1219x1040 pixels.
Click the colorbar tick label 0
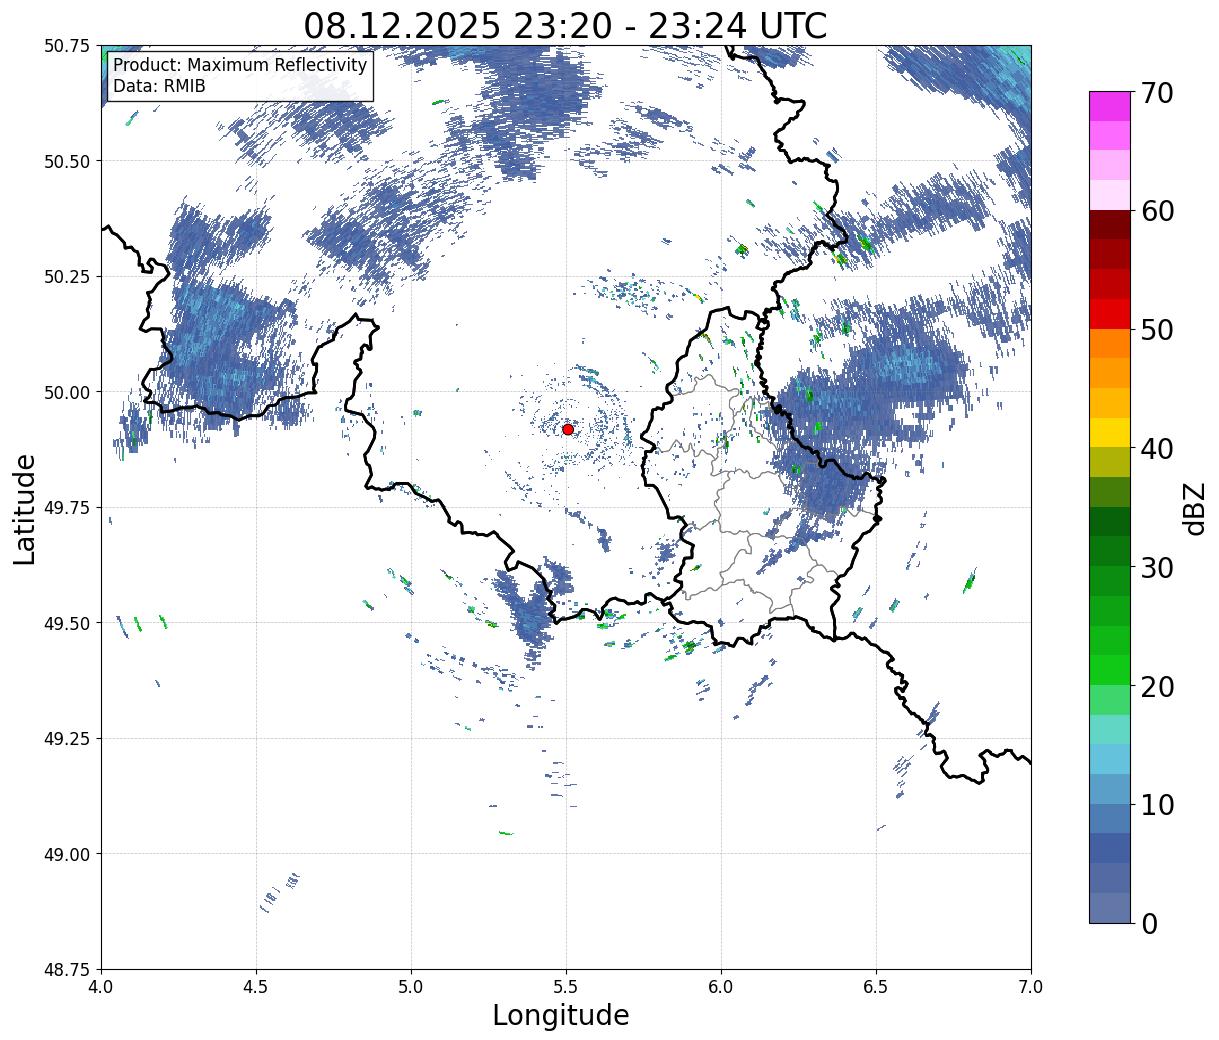(x=1150, y=924)
